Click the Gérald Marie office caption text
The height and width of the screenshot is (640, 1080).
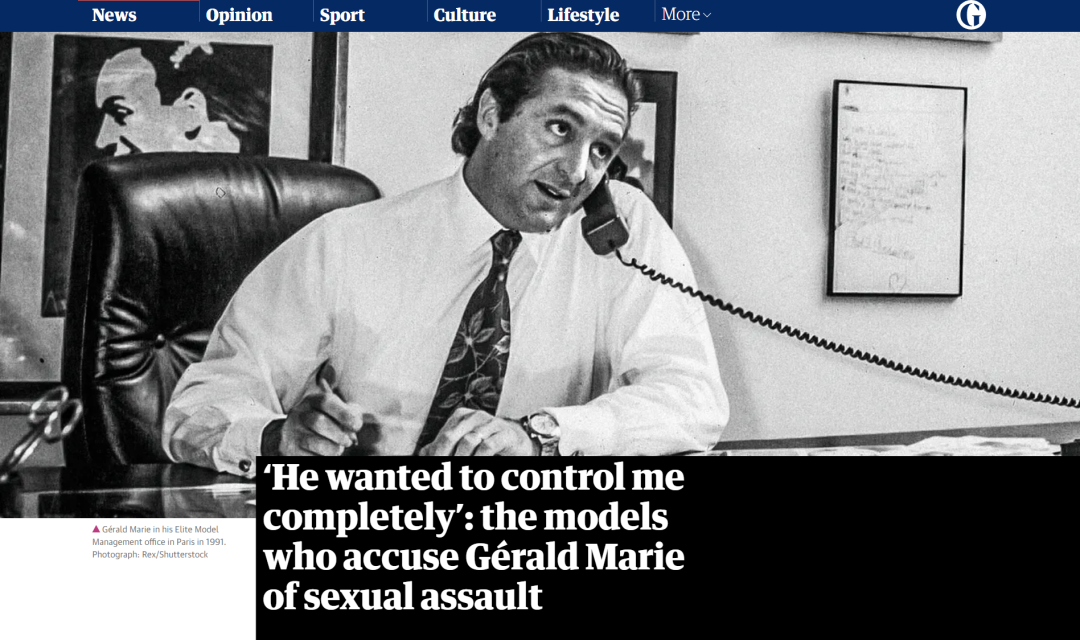coord(159,535)
